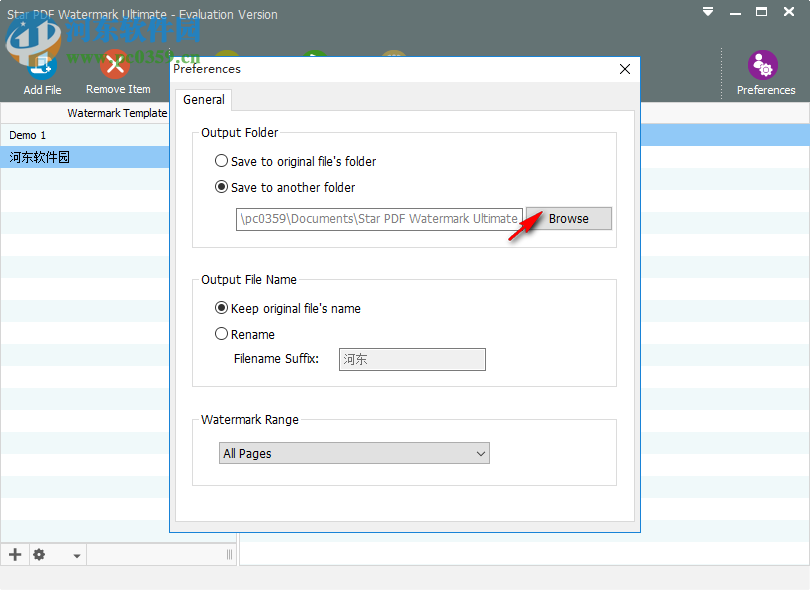The width and height of the screenshot is (810, 590).
Task: Click the Add File icon
Action: coord(41,62)
